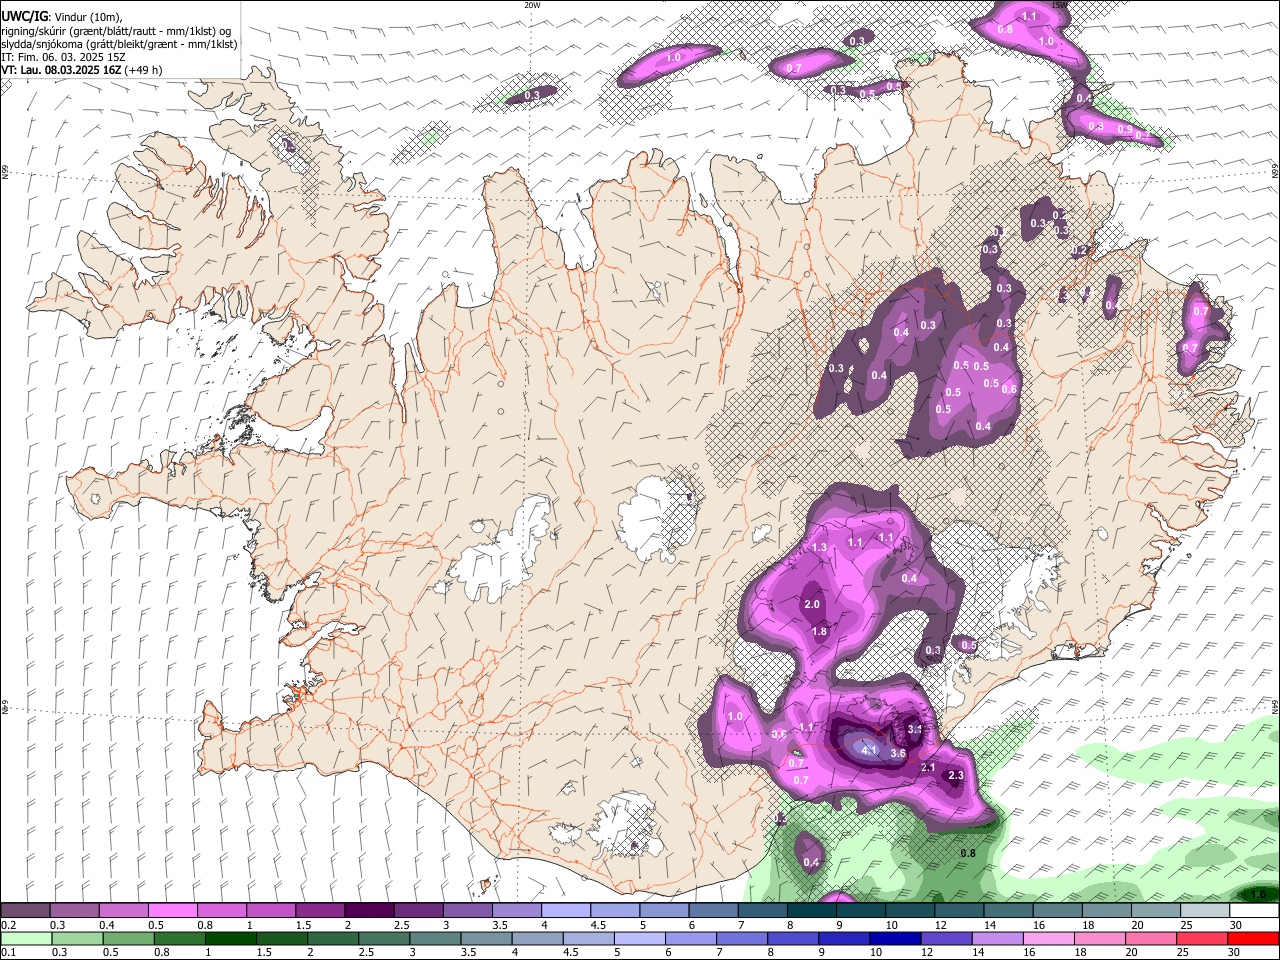Pick the pale mint green 0.1 swatch in lower legend
Viewport: 1280px width, 960px height.
click(26, 938)
